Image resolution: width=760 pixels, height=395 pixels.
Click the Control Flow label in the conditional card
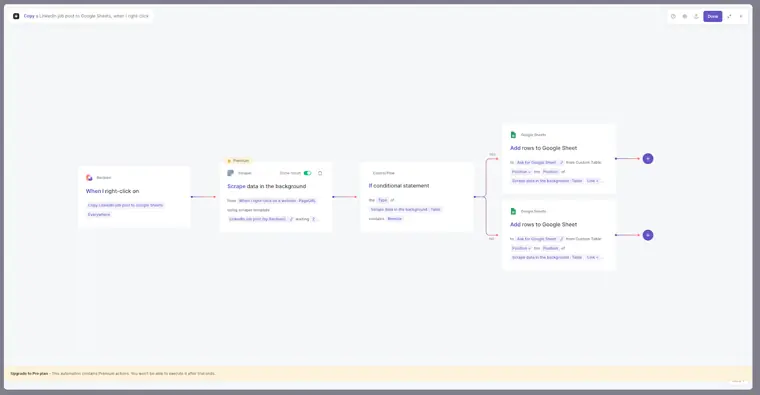pyautogui.click(x=383, y=173)
